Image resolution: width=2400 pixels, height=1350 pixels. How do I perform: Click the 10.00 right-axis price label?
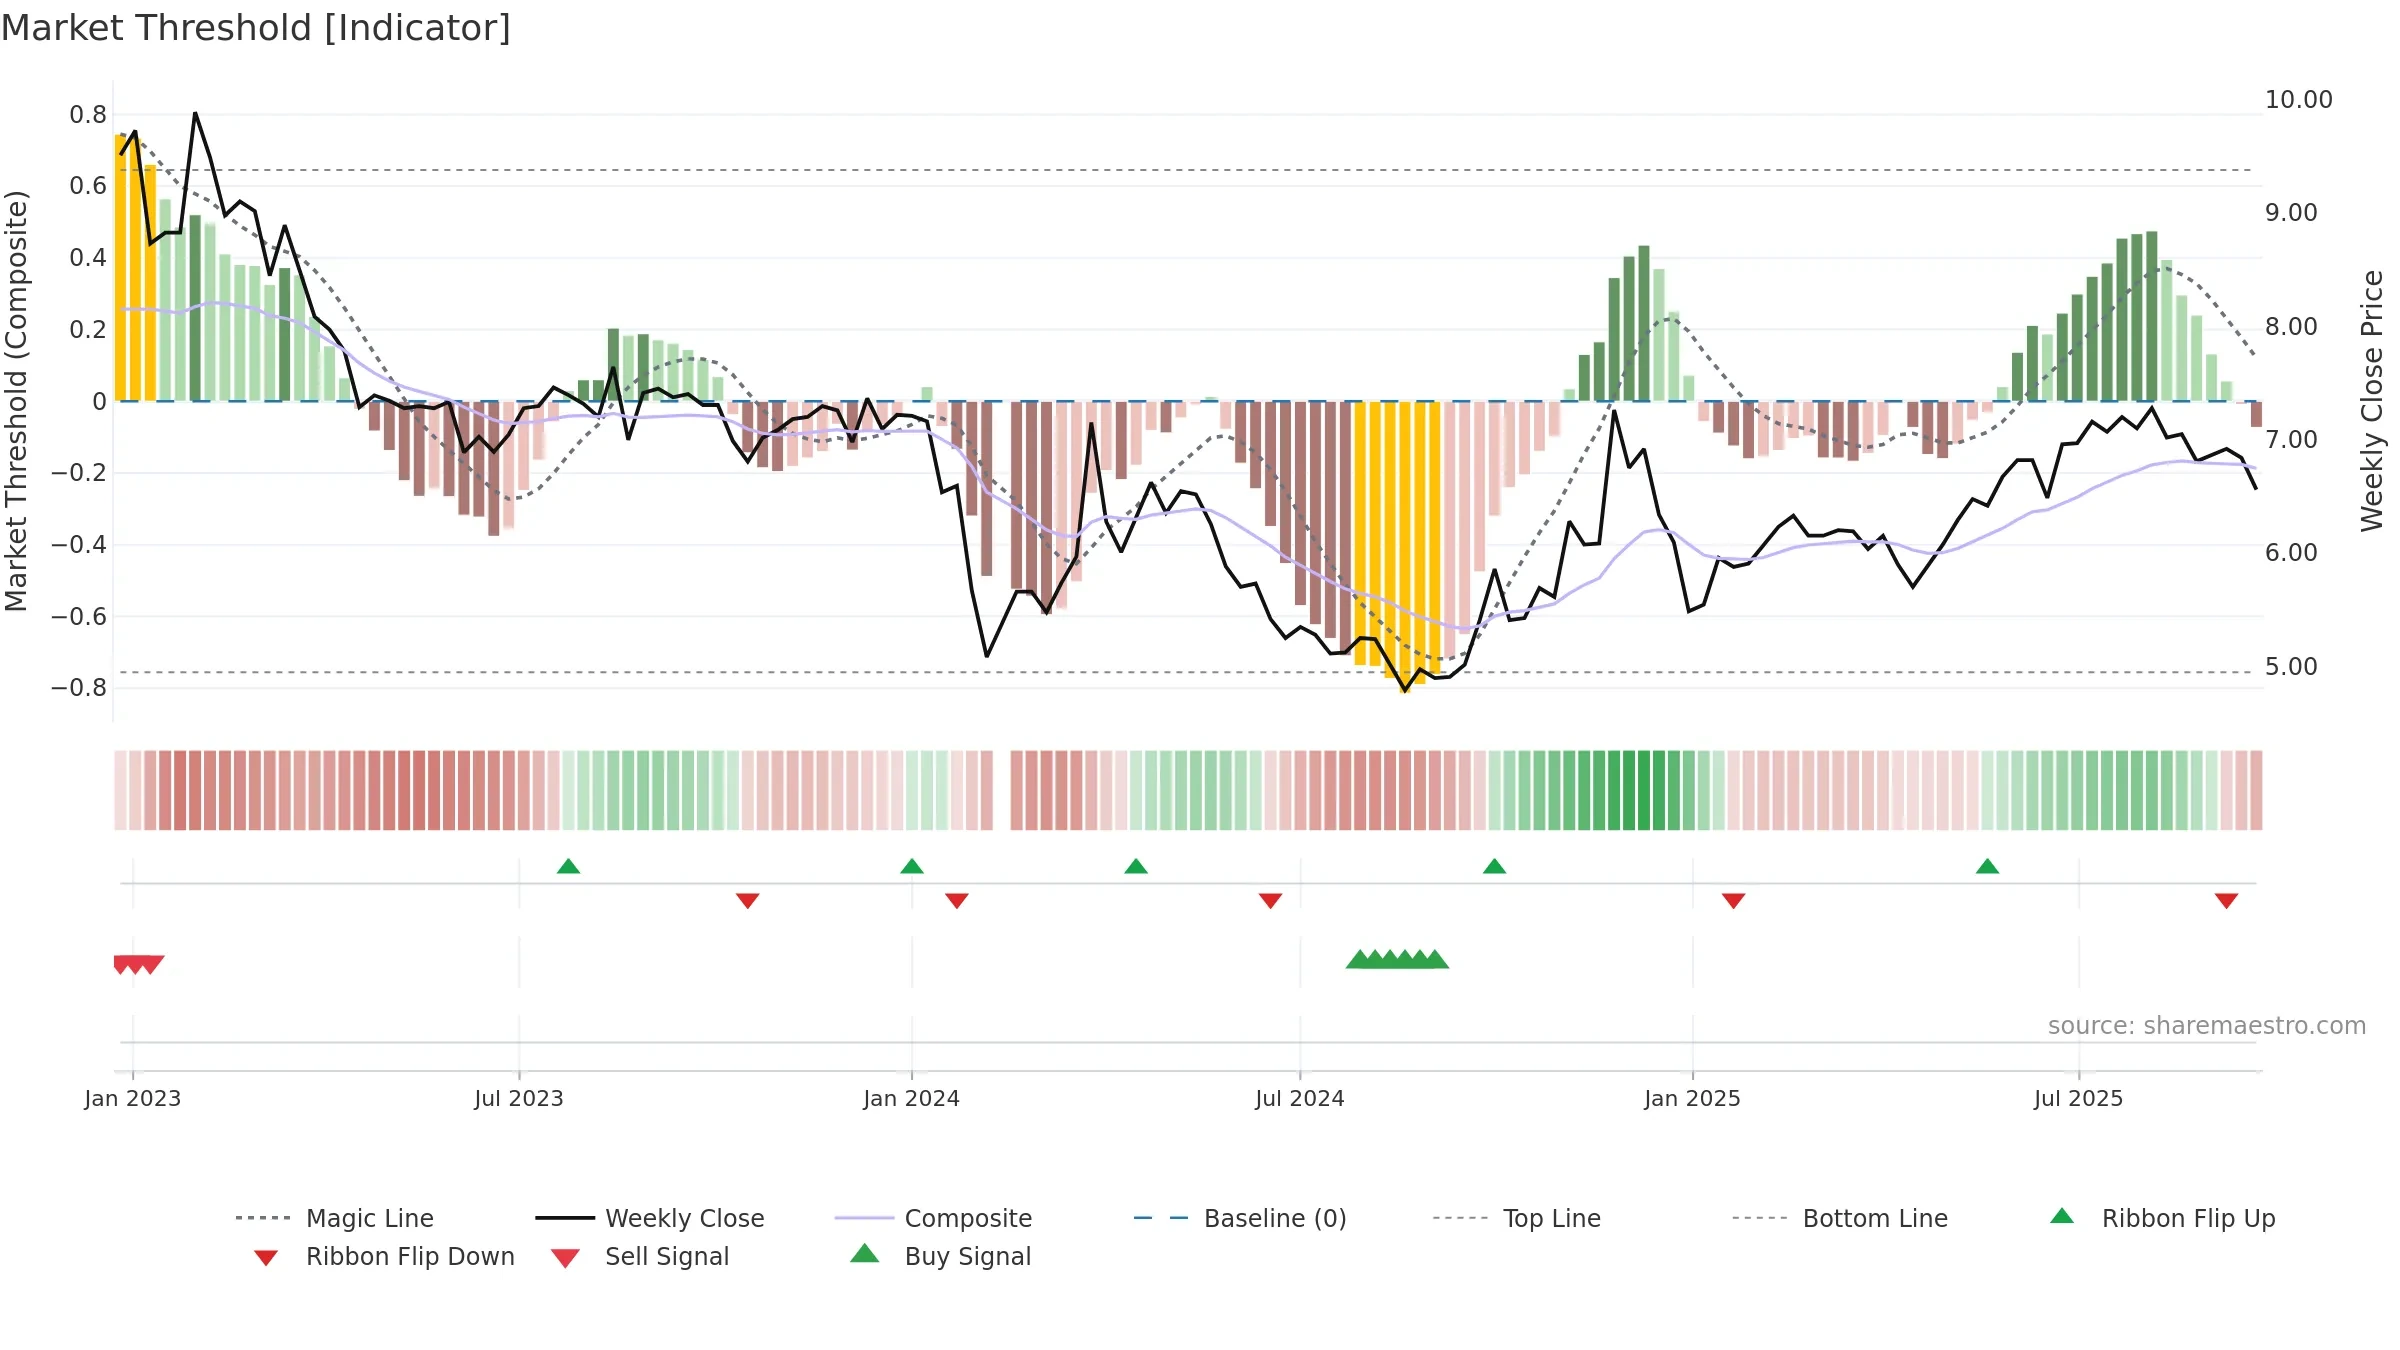[2299, 100]
